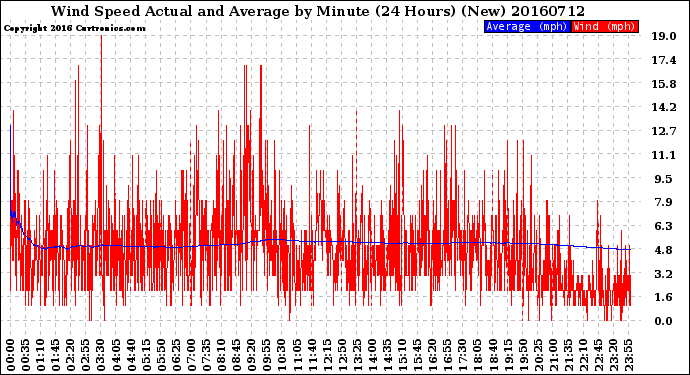Click the 05:15 time axis label

tap(146, 355)
